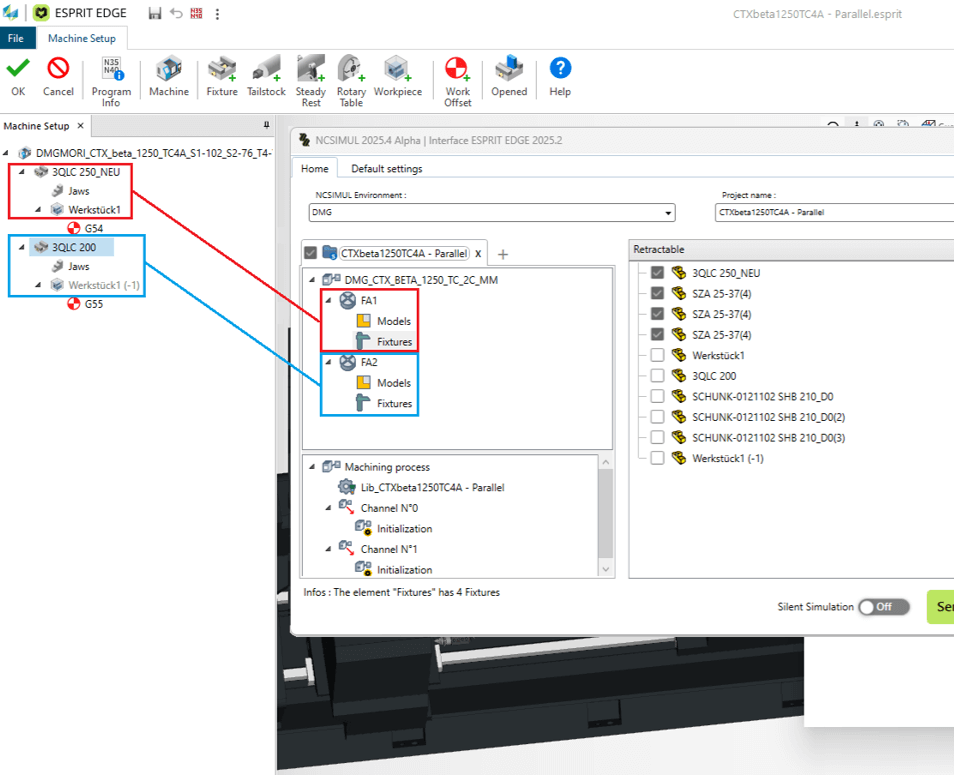Select Jaws under 3QLC 250_NEU
The height and width of the screenshot is (775, 954).
[x=78, y=191]
